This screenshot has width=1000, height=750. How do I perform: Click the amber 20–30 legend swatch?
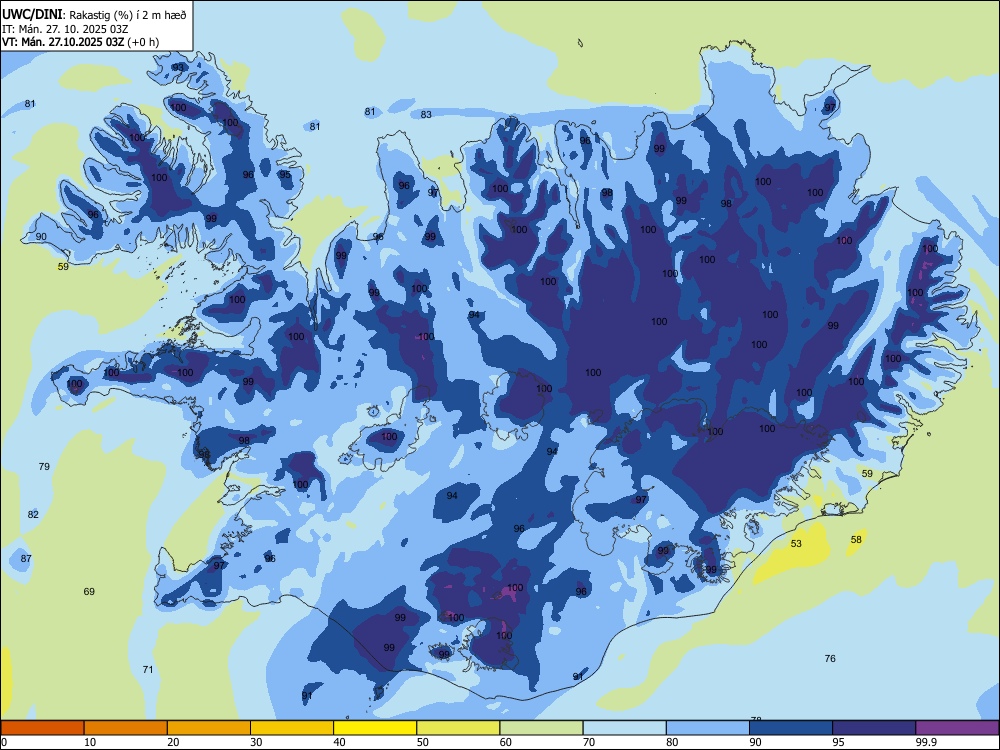tap(209, 728)
